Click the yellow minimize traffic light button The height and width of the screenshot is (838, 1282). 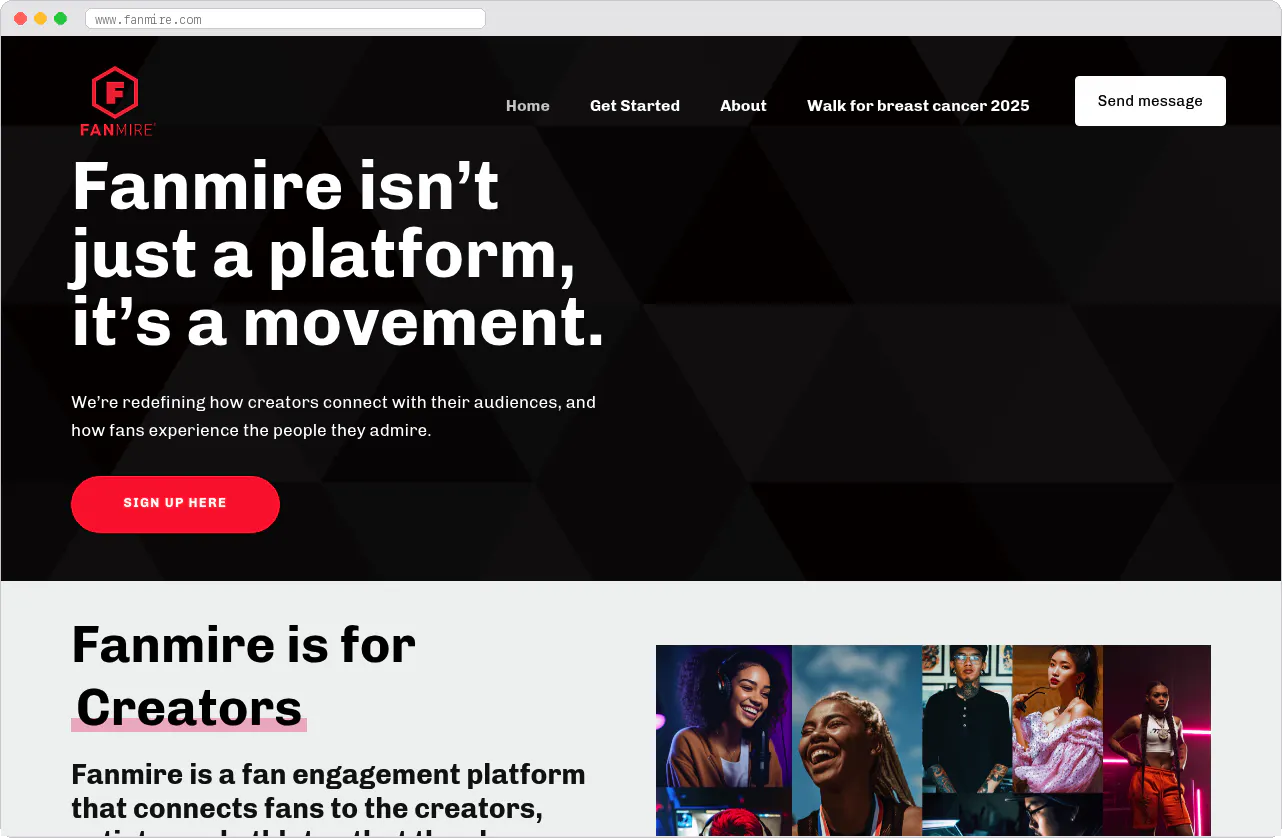pyautogui.click(x=40, y=18)
